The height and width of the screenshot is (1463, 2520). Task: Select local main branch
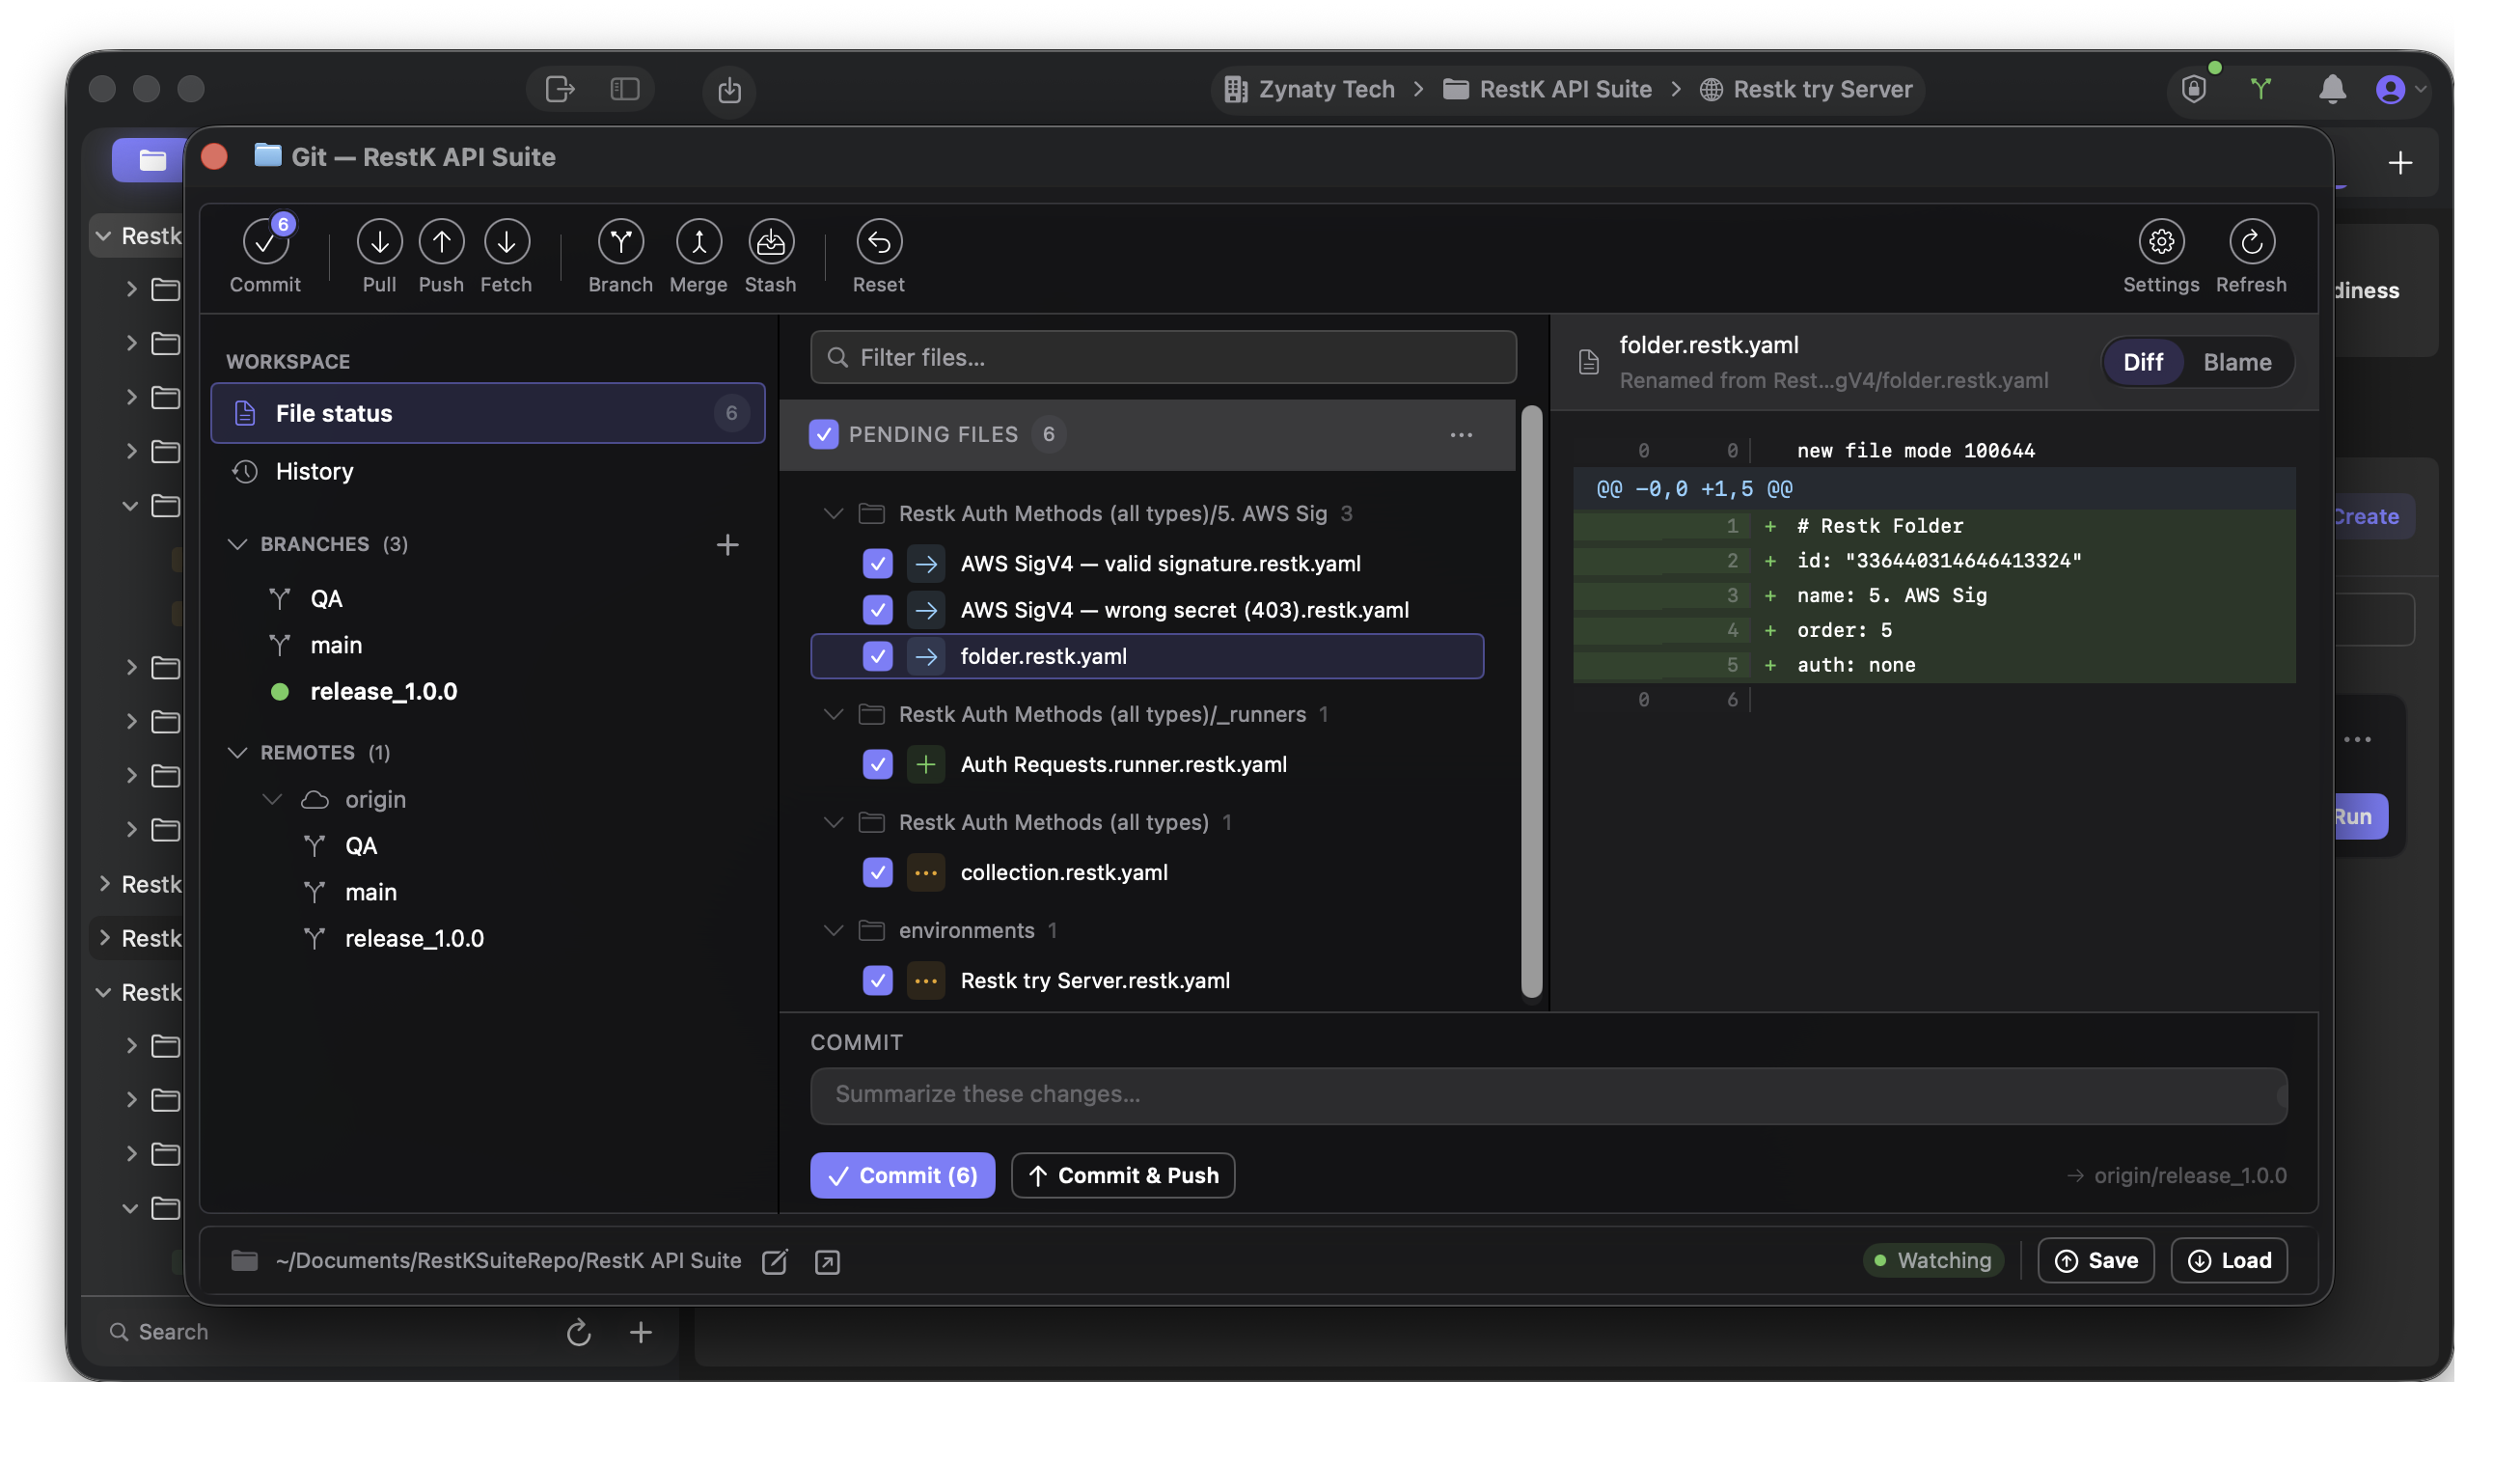(x=336, y=645)
